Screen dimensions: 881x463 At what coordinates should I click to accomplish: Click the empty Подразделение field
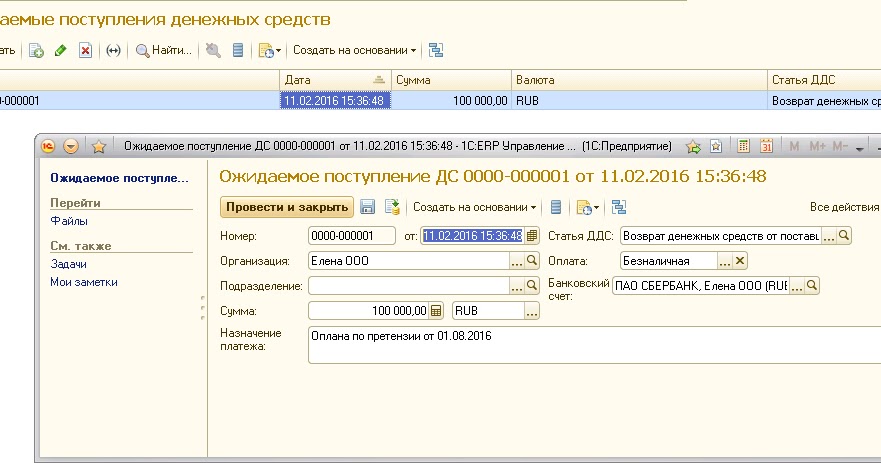(x=409, y=286)
